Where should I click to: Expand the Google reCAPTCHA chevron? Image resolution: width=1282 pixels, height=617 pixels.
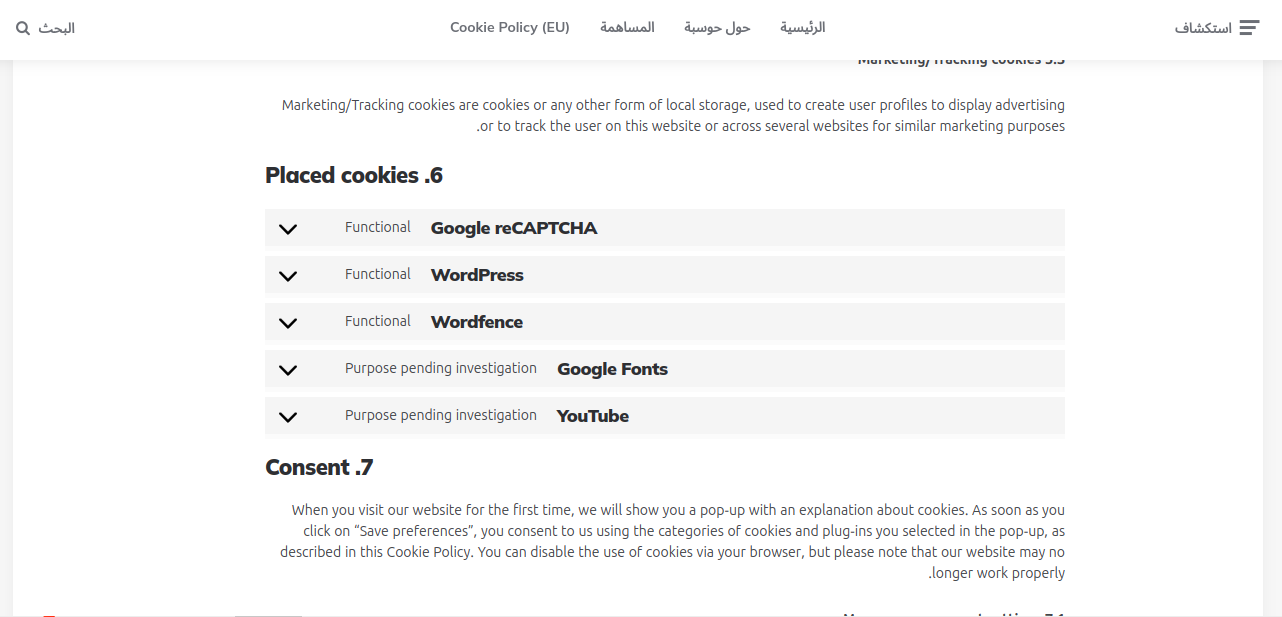[288, 229]
